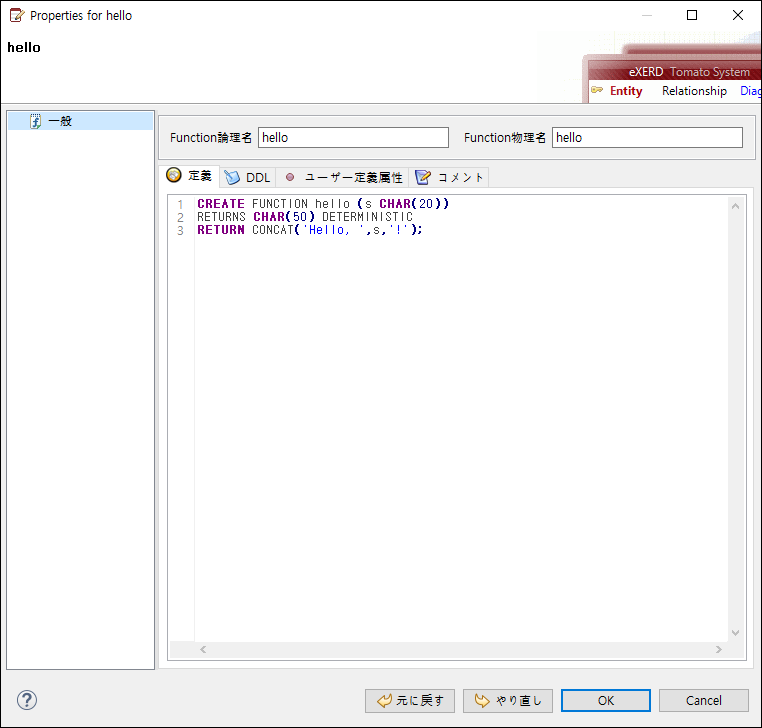Click the down arrow of the editor's vertical scrollbar
762x728 pixels.
[x=735, y=632]
